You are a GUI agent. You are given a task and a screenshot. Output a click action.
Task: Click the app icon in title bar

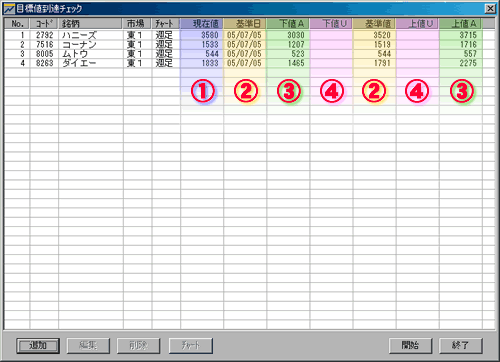9,9
